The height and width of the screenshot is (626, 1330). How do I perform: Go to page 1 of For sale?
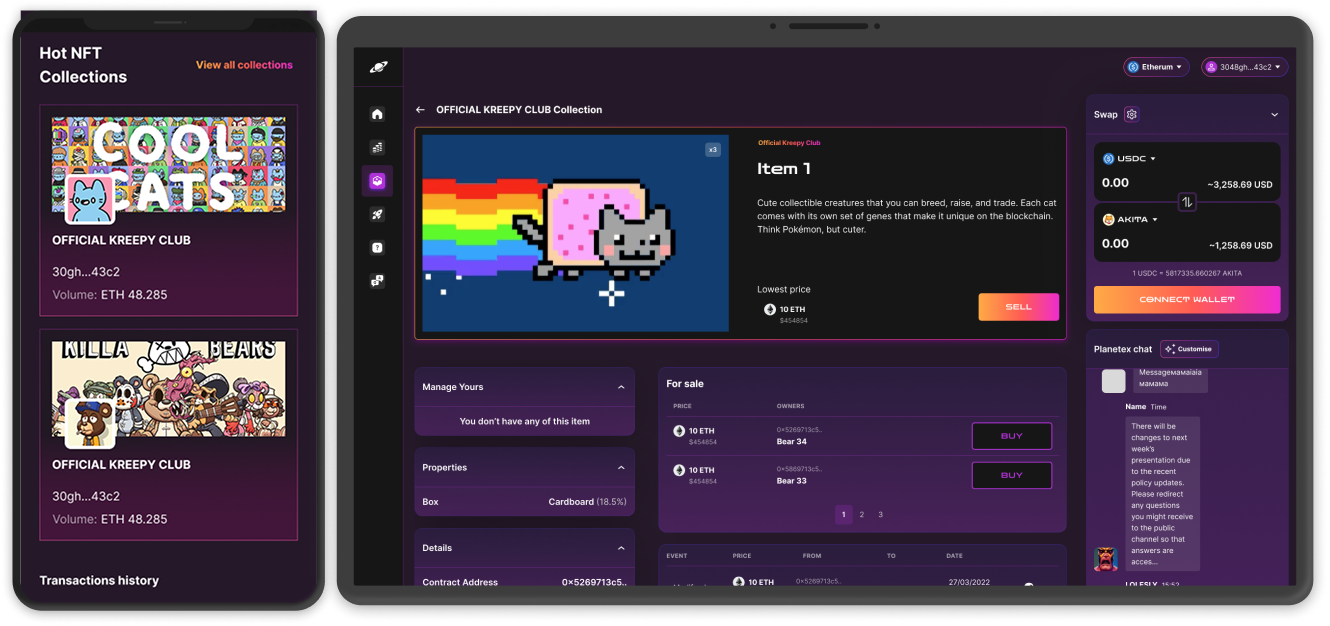[843, 515]
